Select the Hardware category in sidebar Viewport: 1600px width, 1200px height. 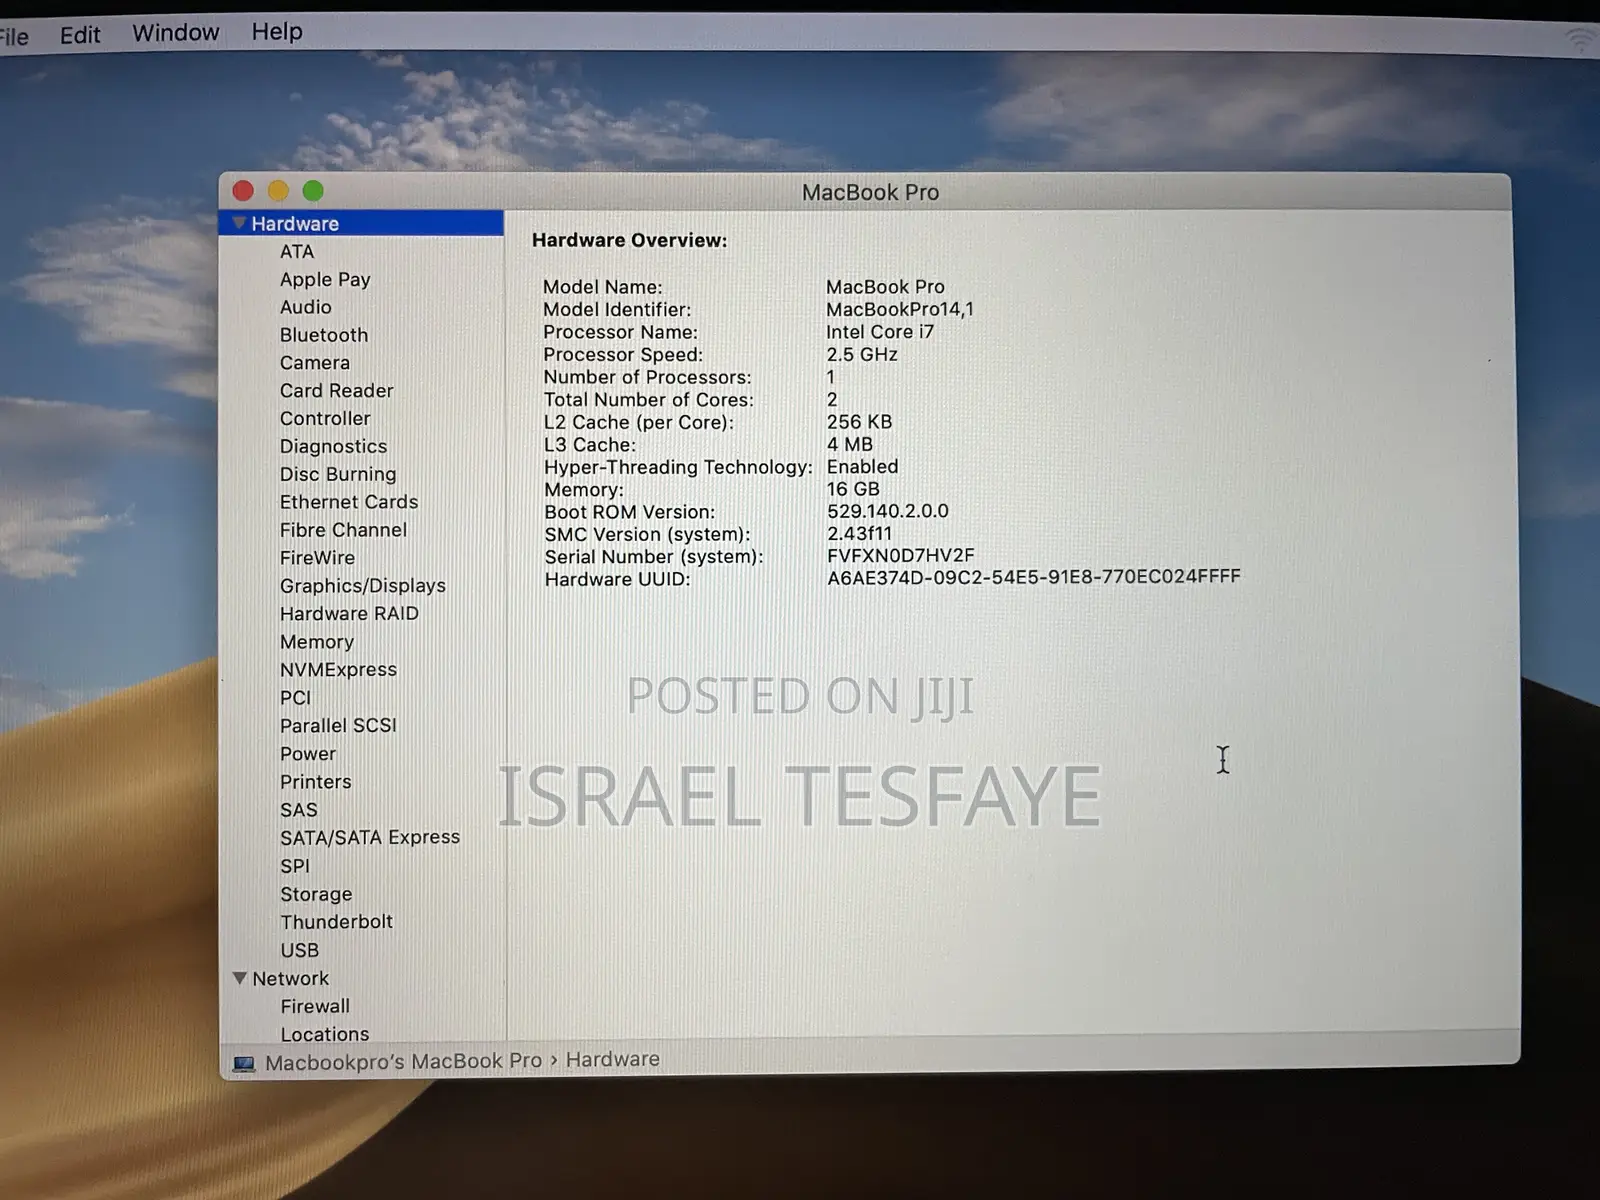click(x=361, y=223)
